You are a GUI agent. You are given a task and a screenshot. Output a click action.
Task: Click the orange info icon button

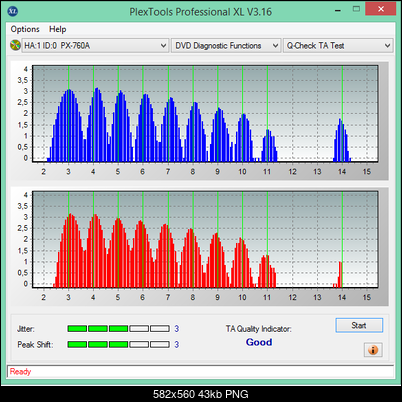coord(373,350)
